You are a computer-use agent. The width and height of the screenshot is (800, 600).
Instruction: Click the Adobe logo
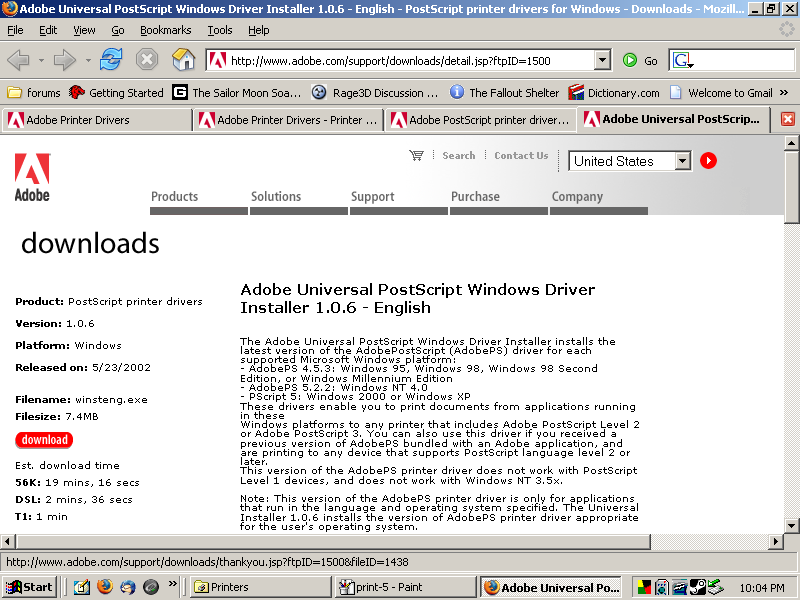31,170
